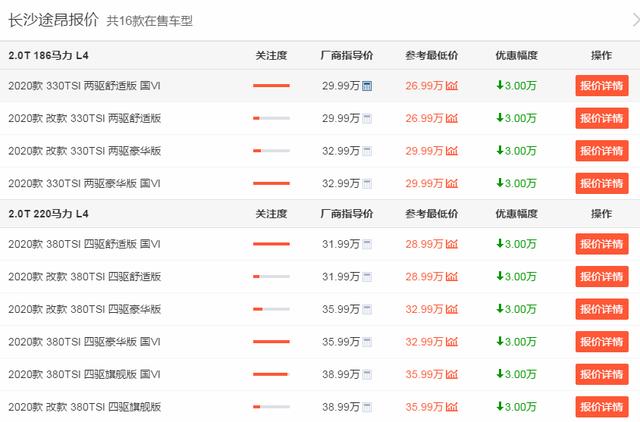Click attention bar of 380TSI 四驱旗舰版 国VI
The image size is (640, 422).
(x=271, y=374)
